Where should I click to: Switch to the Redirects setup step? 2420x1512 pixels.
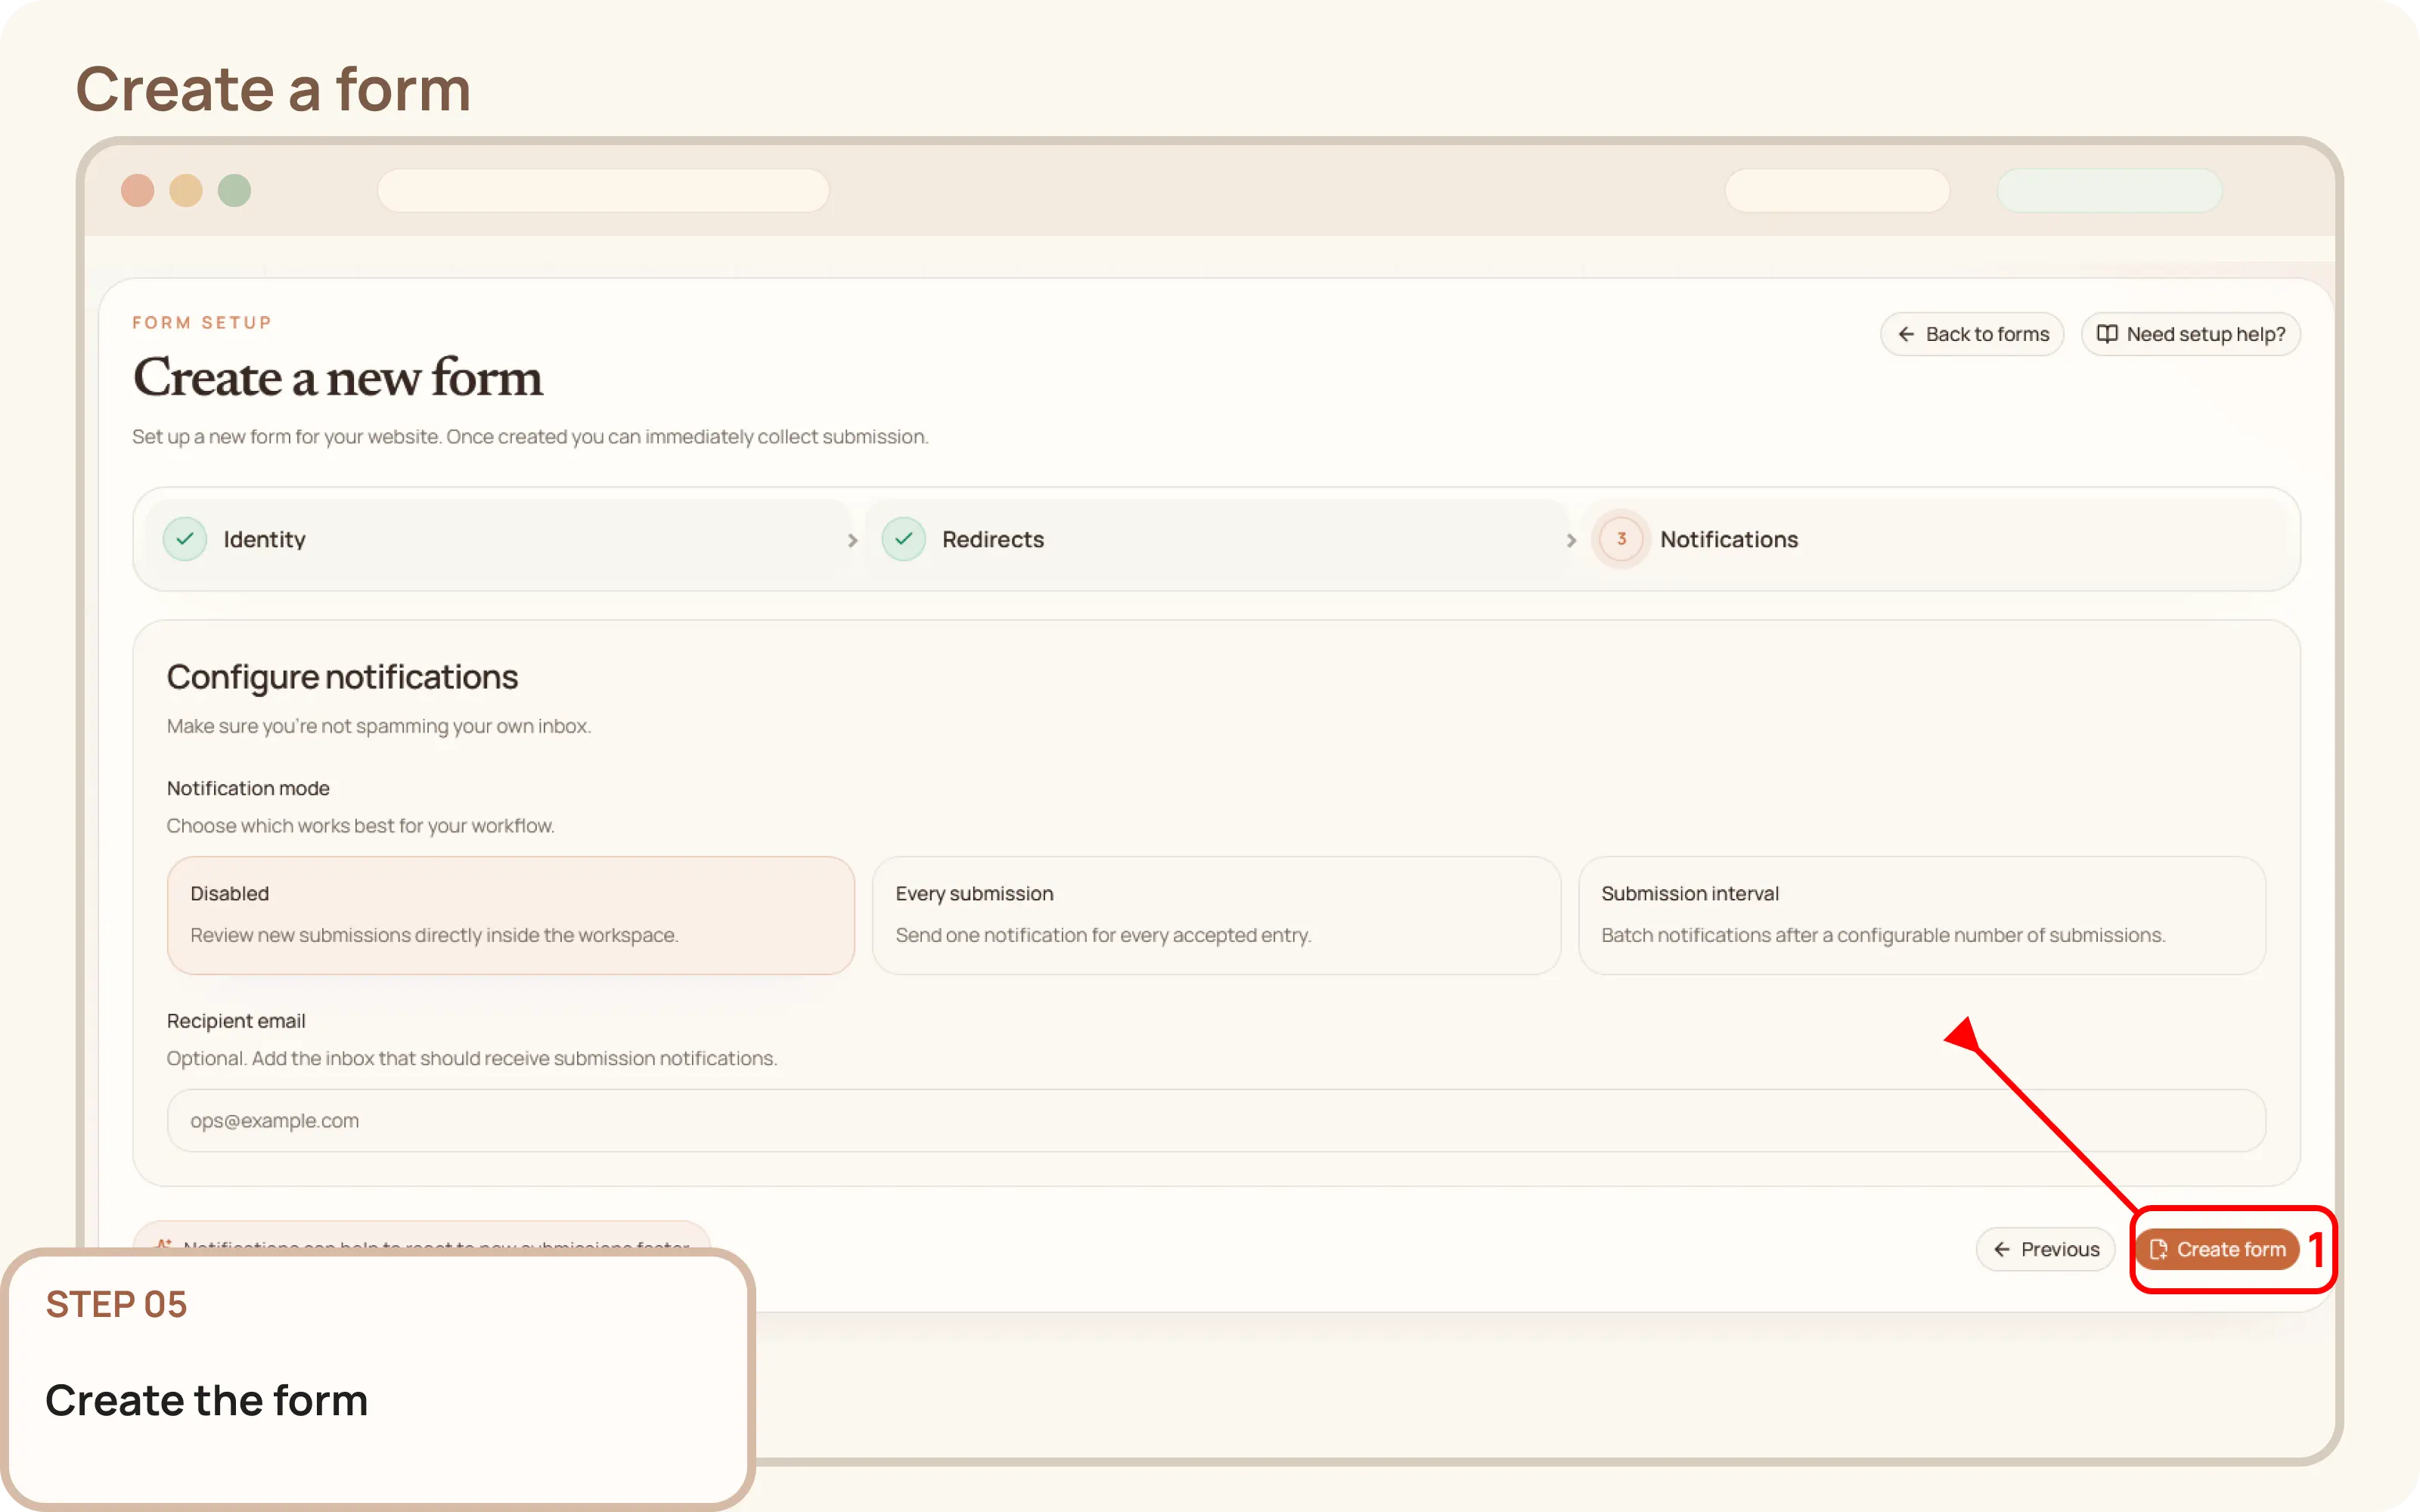click(x=992, y=539)
